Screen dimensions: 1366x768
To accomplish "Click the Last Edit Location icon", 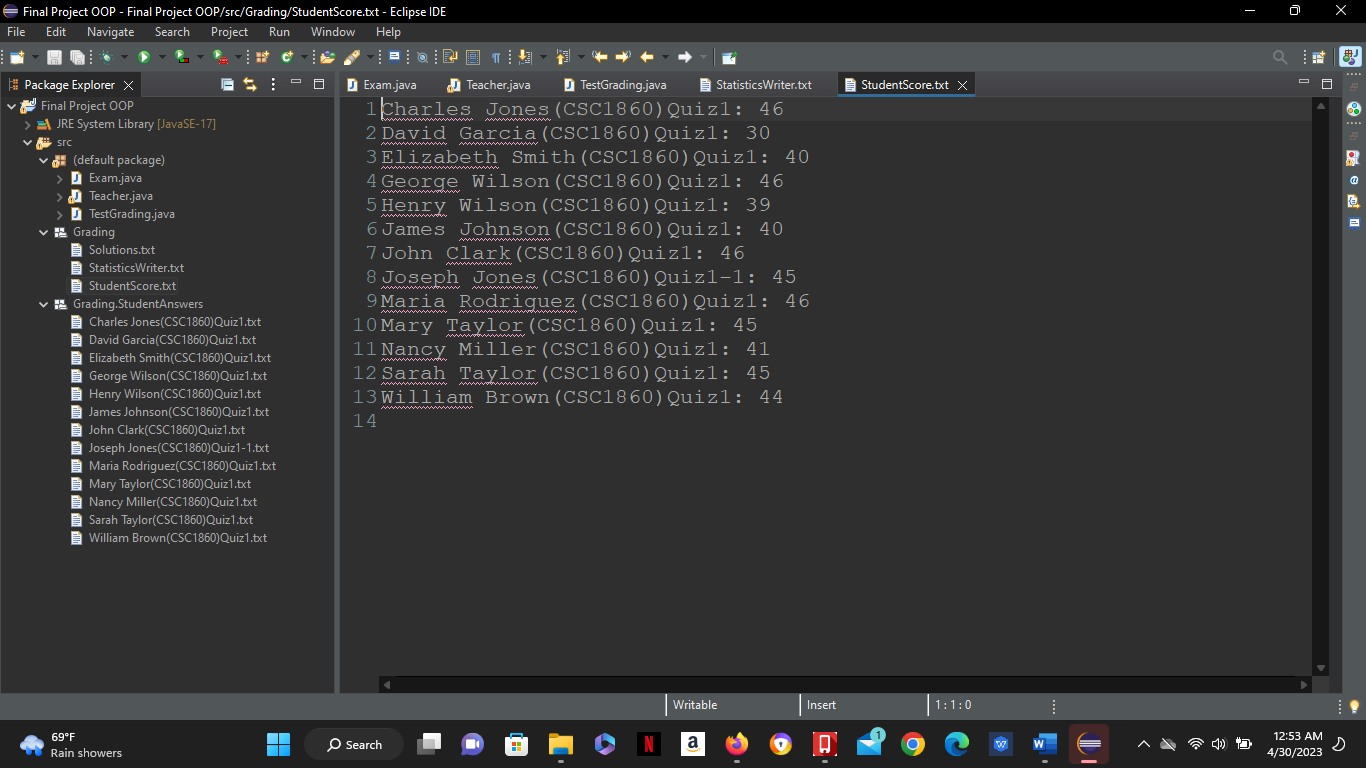I will 600,57.
